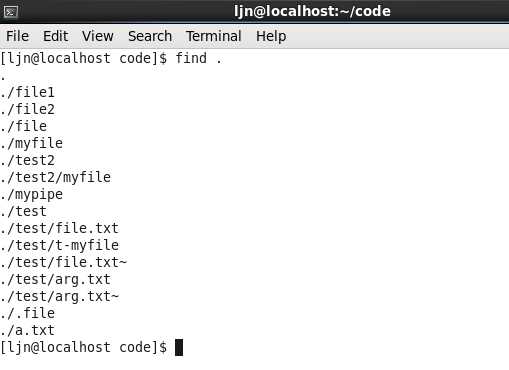The width and height of the screenshot is (509, 370).
Task: Click the window title ljn@localhost:~/code
Action: [x=312, y=11]
